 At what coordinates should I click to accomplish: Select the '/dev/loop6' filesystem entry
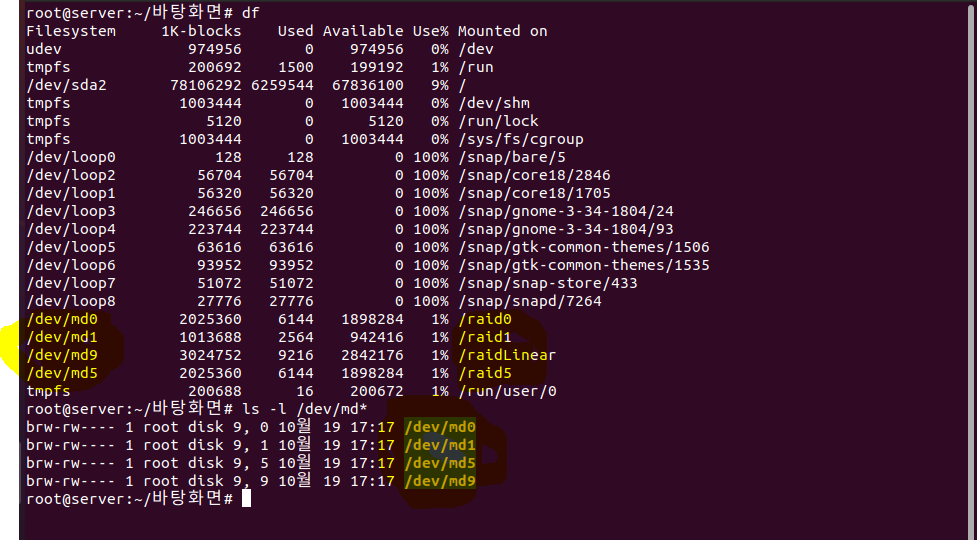(71, 265)
